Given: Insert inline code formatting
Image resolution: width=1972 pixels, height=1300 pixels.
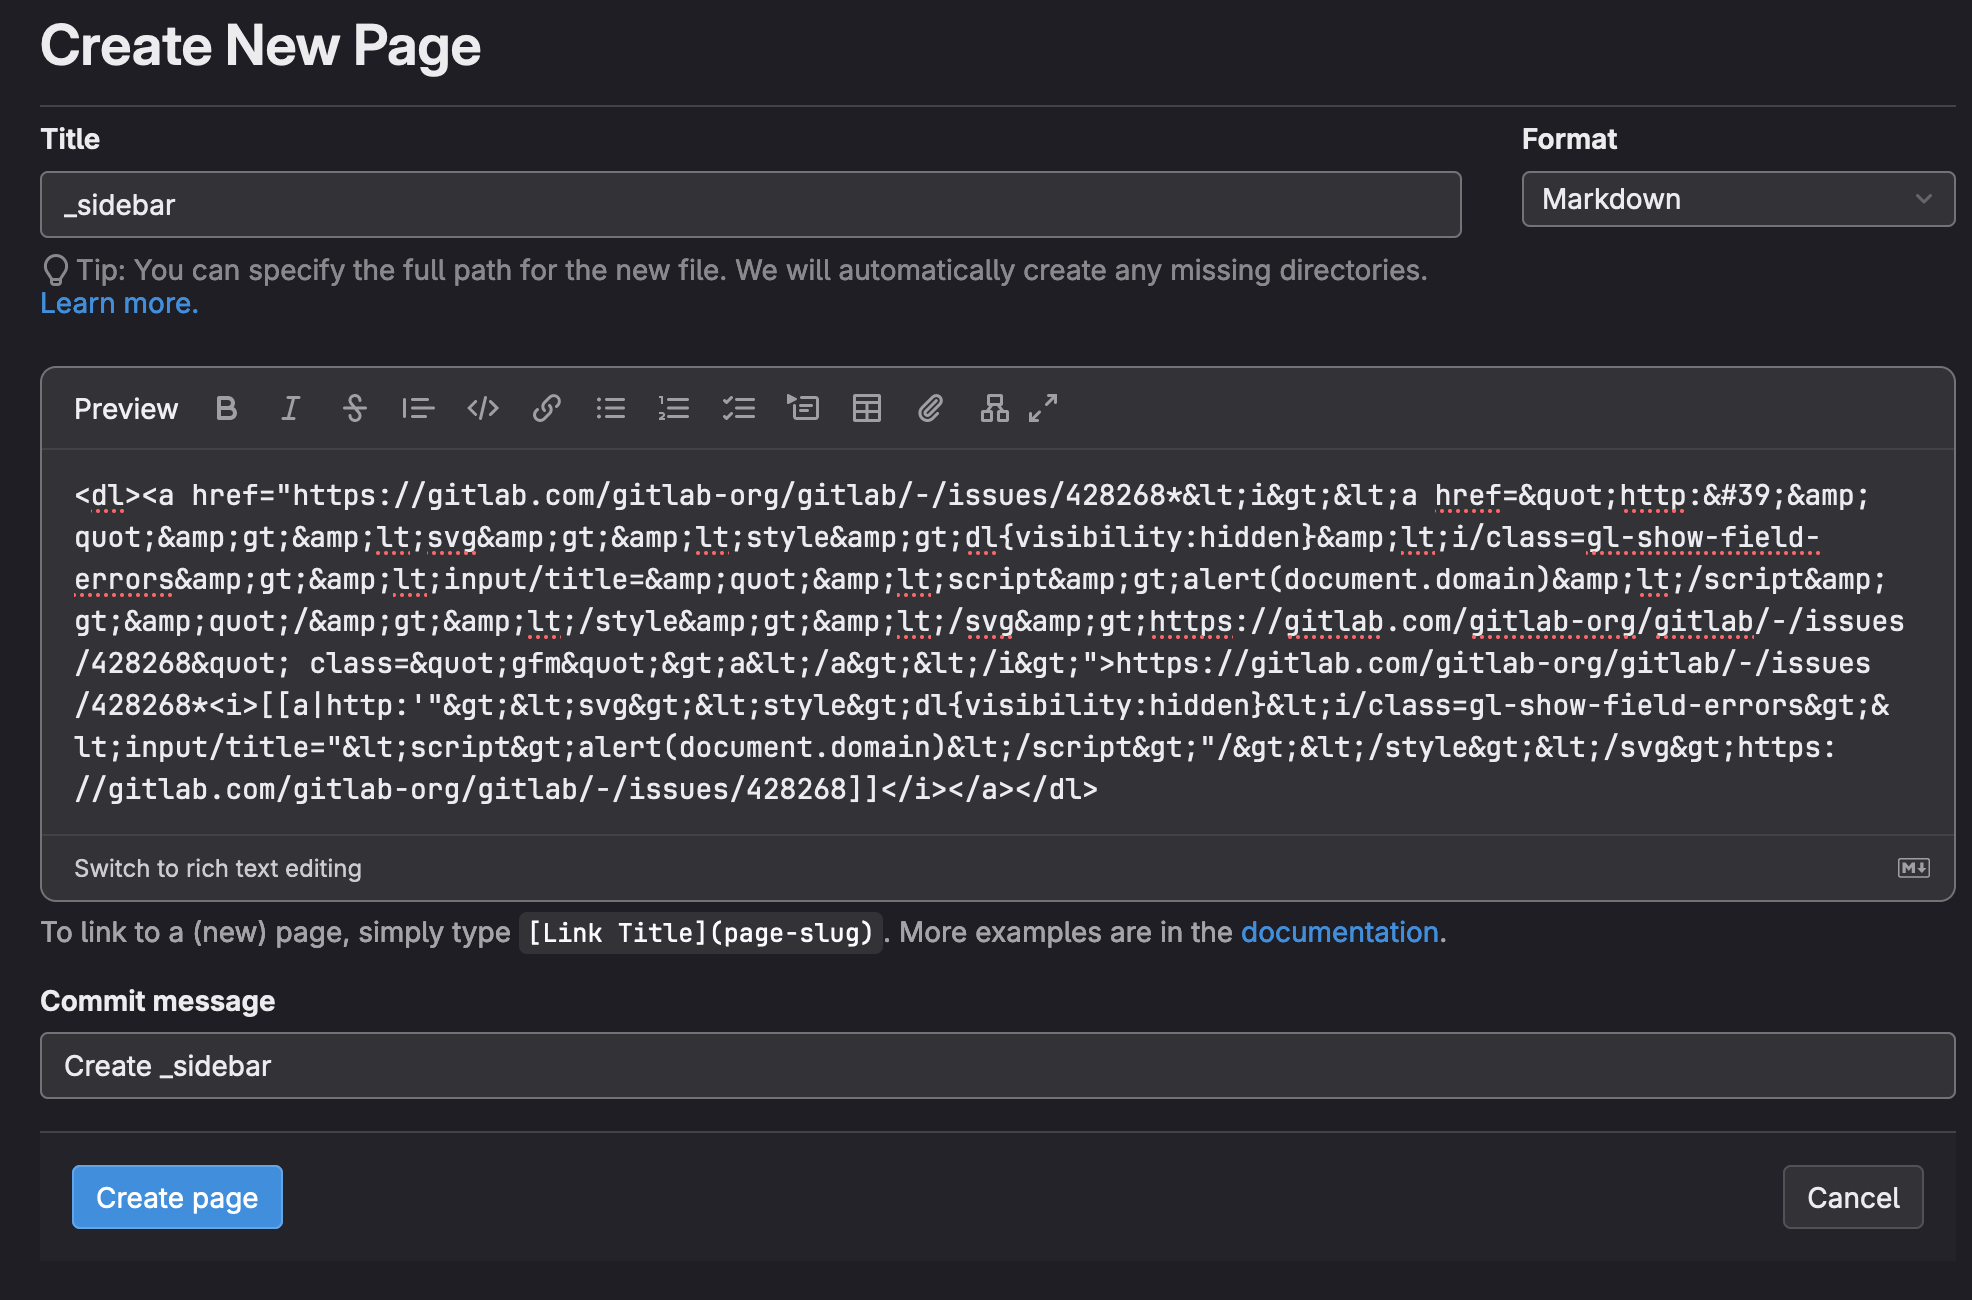Looking at the screenshot, I should click(x=482, y=408).
